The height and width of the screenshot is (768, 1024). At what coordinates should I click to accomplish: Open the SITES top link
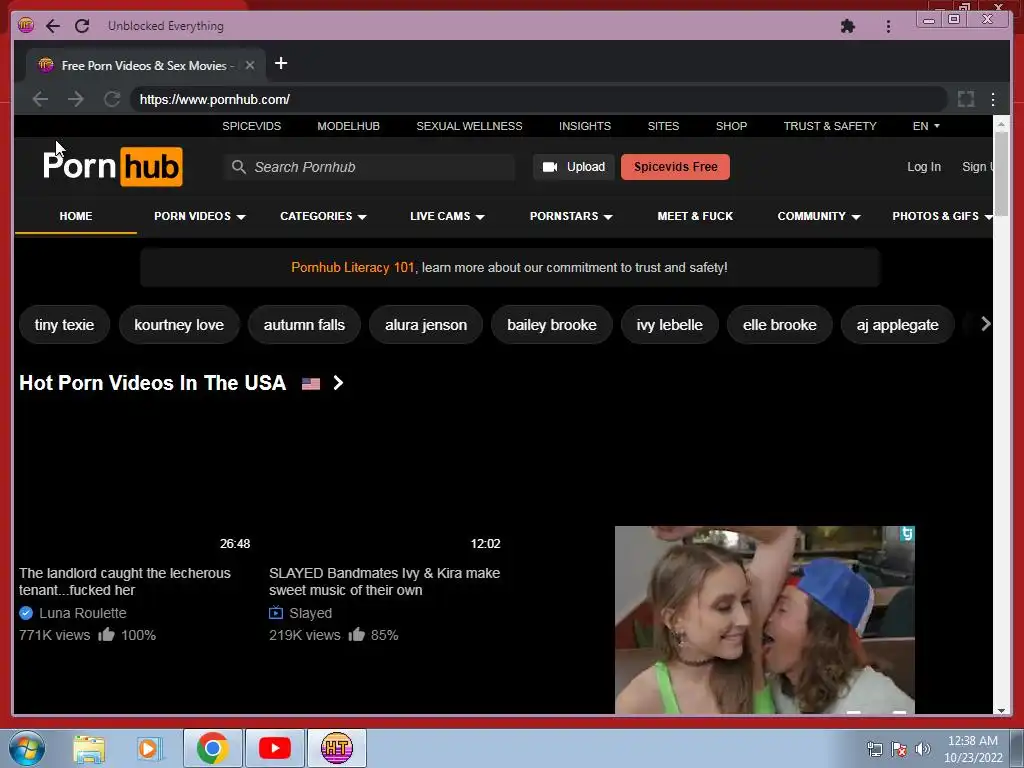(x=663, y=126)
